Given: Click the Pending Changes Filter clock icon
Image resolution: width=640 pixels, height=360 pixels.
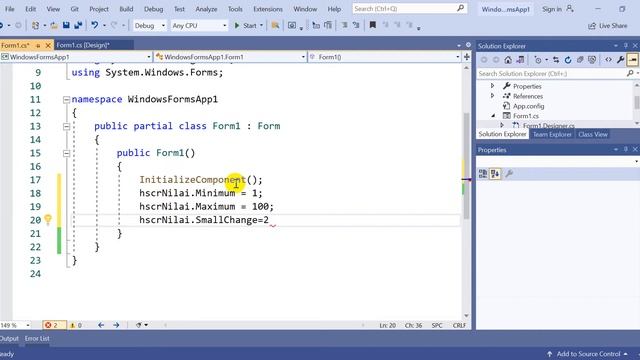Looking at the screenshot, I should click(538, 60).
